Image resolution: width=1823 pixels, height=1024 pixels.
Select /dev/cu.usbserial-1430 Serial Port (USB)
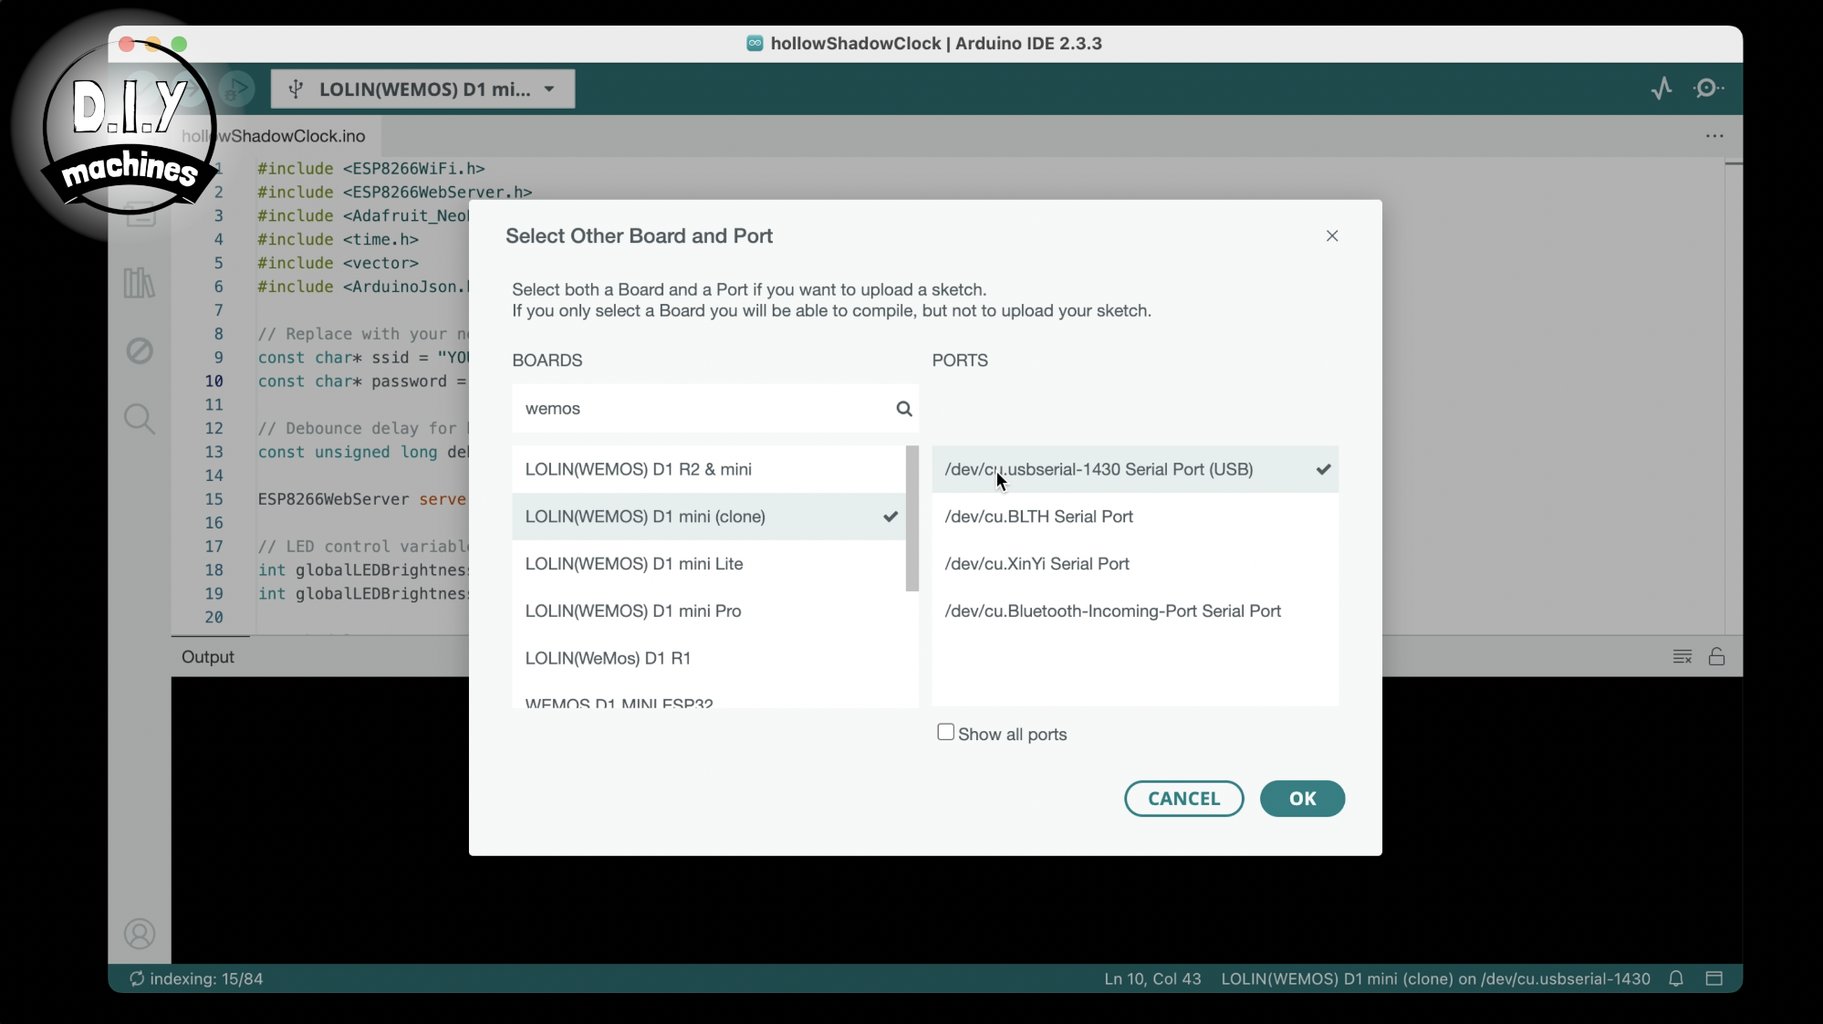pos(1135,469)
